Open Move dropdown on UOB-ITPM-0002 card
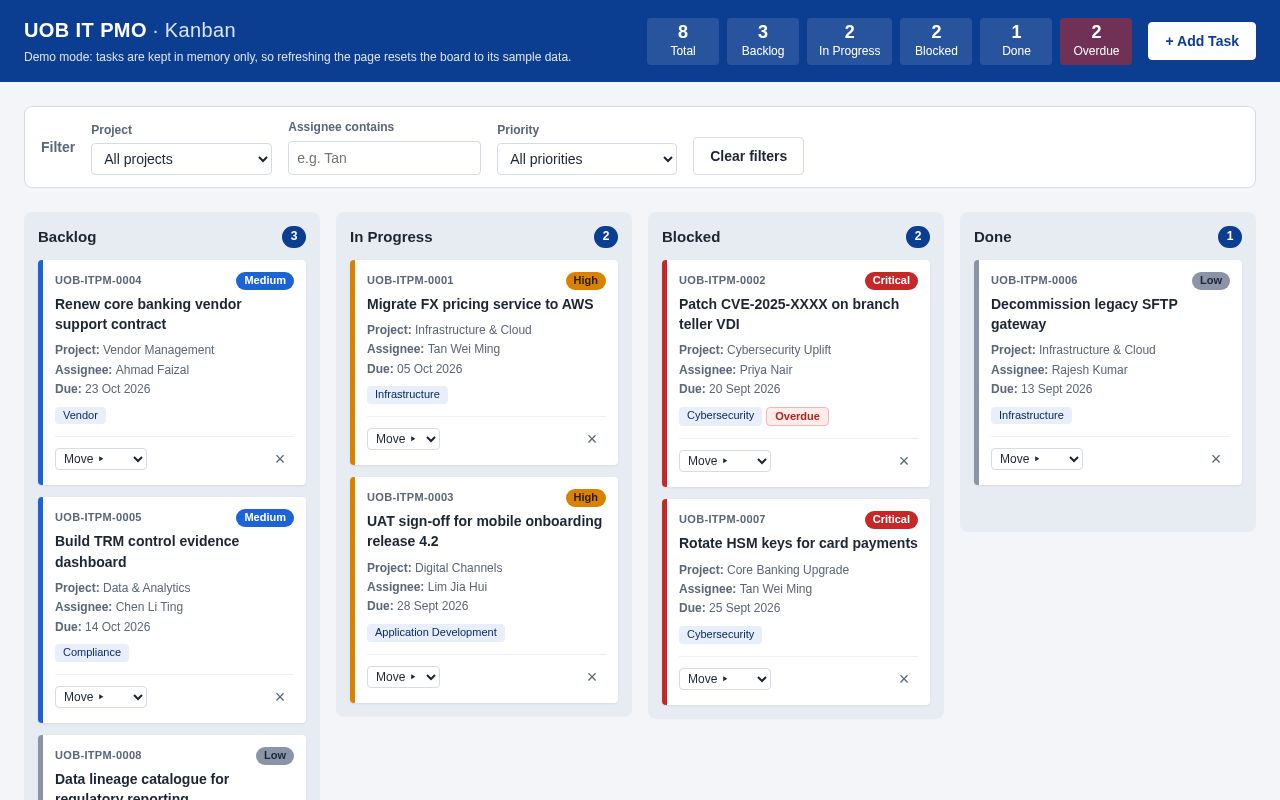1280x800 pixels. tap(725, 461)
